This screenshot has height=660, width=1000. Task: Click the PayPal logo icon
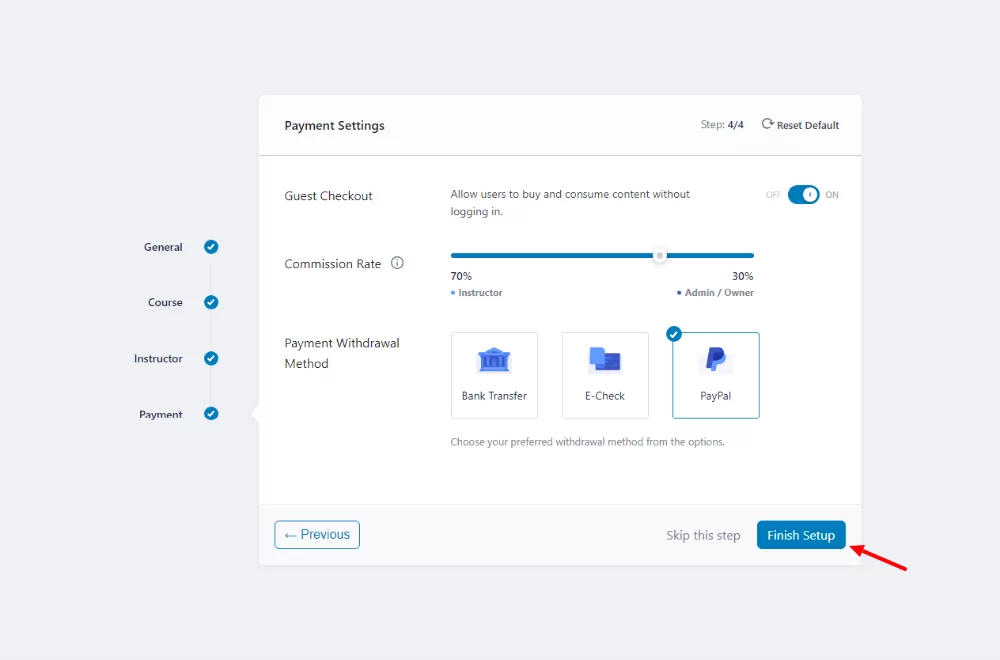716,359
